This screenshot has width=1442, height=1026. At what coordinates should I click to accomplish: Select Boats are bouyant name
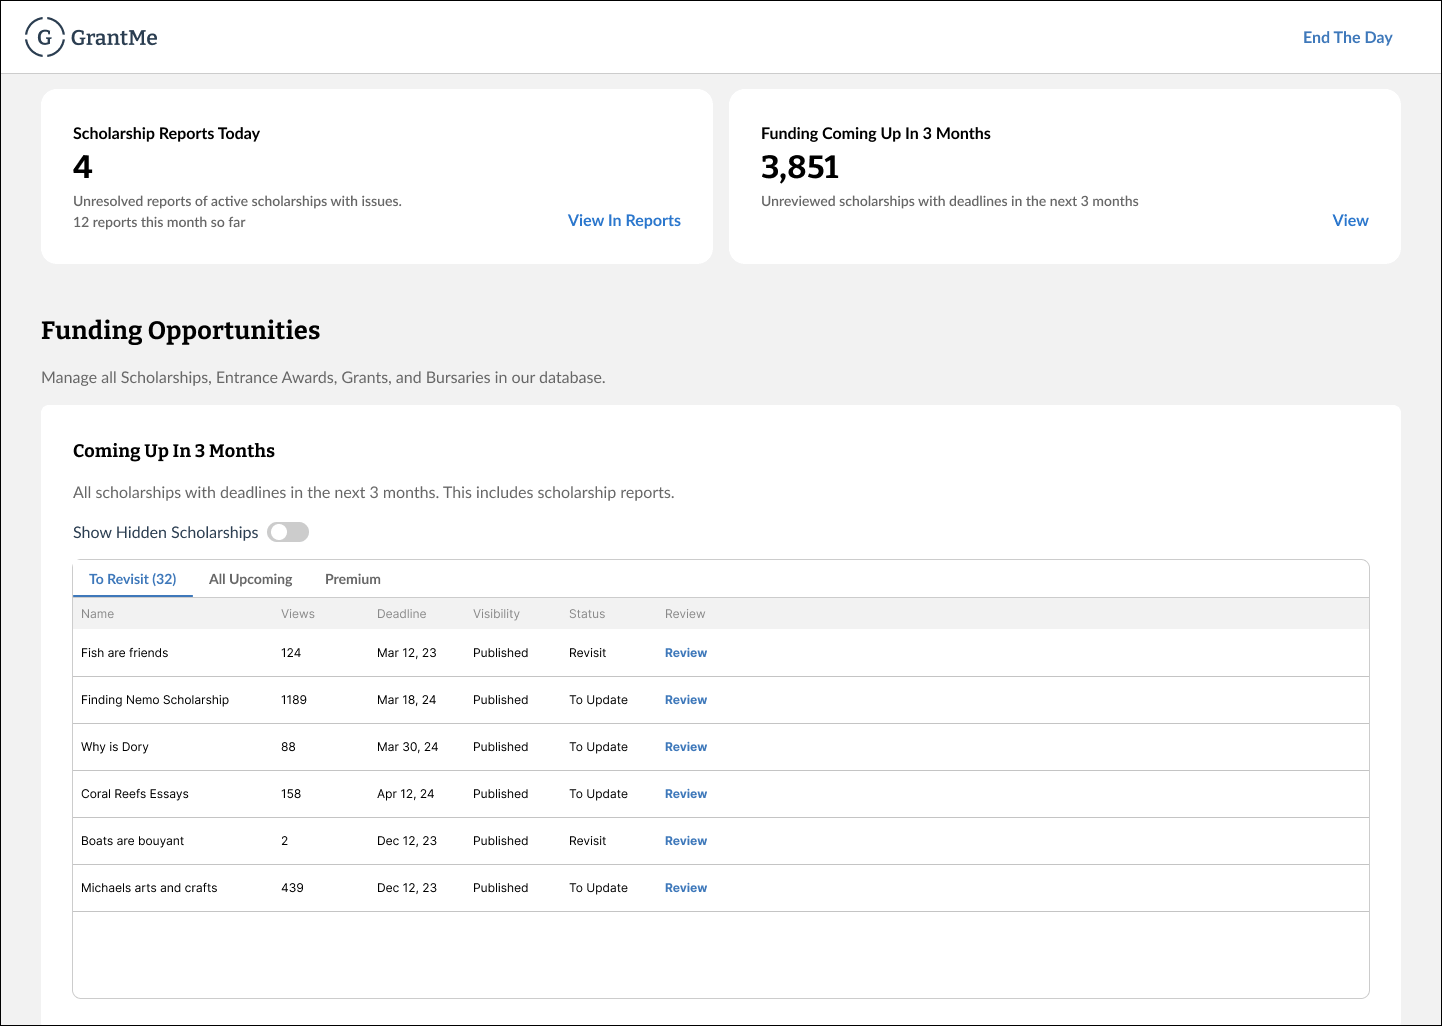[132, 841]
